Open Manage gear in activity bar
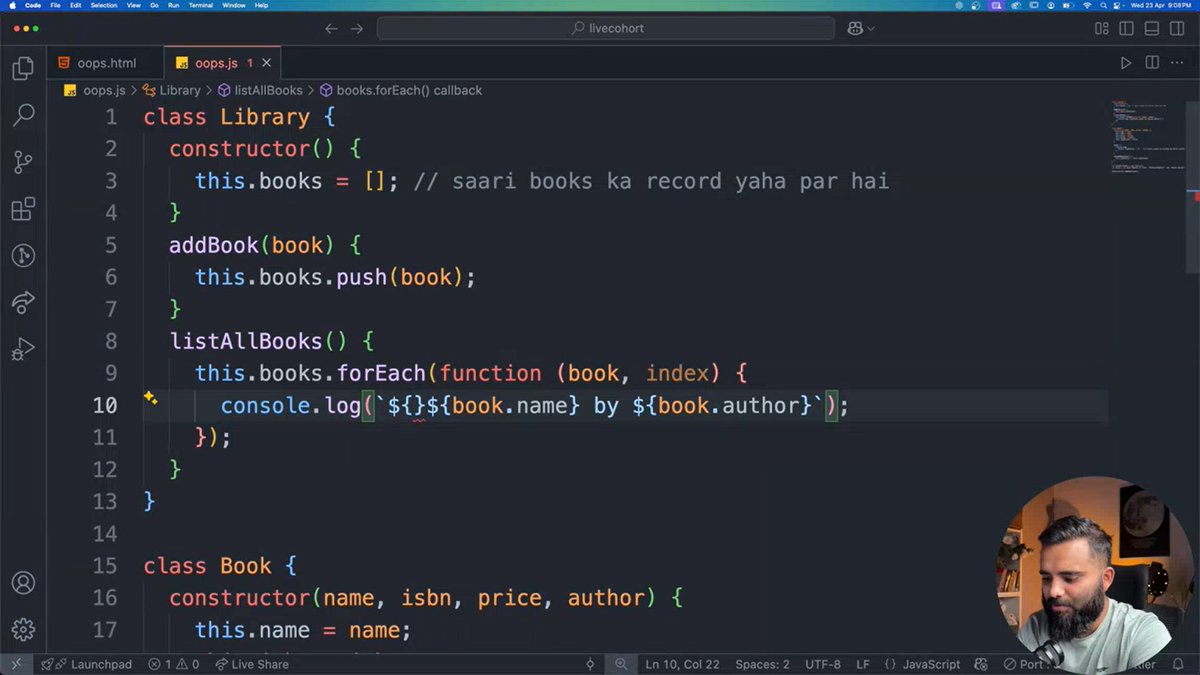Image resolution: width=1200 pixels, height=675 pixels. click(x=23, y=630)
